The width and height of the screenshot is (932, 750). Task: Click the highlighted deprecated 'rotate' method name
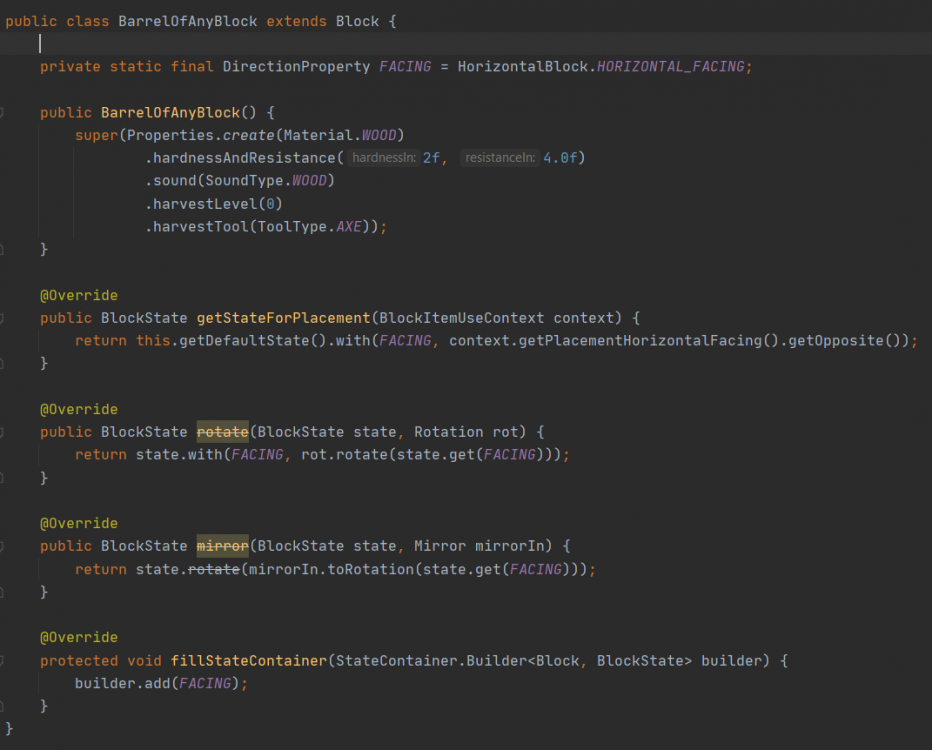point(222,432)
